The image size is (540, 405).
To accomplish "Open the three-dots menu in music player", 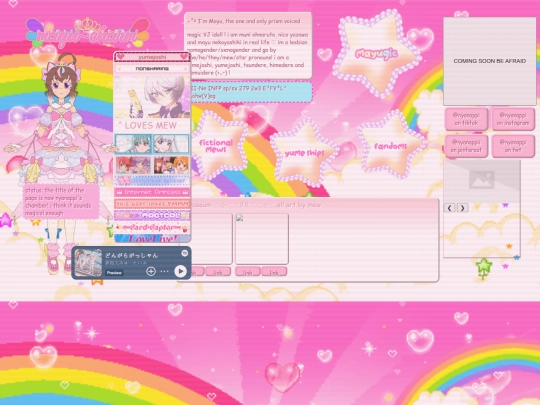I will pyautogui.click(x=165, y=271).
